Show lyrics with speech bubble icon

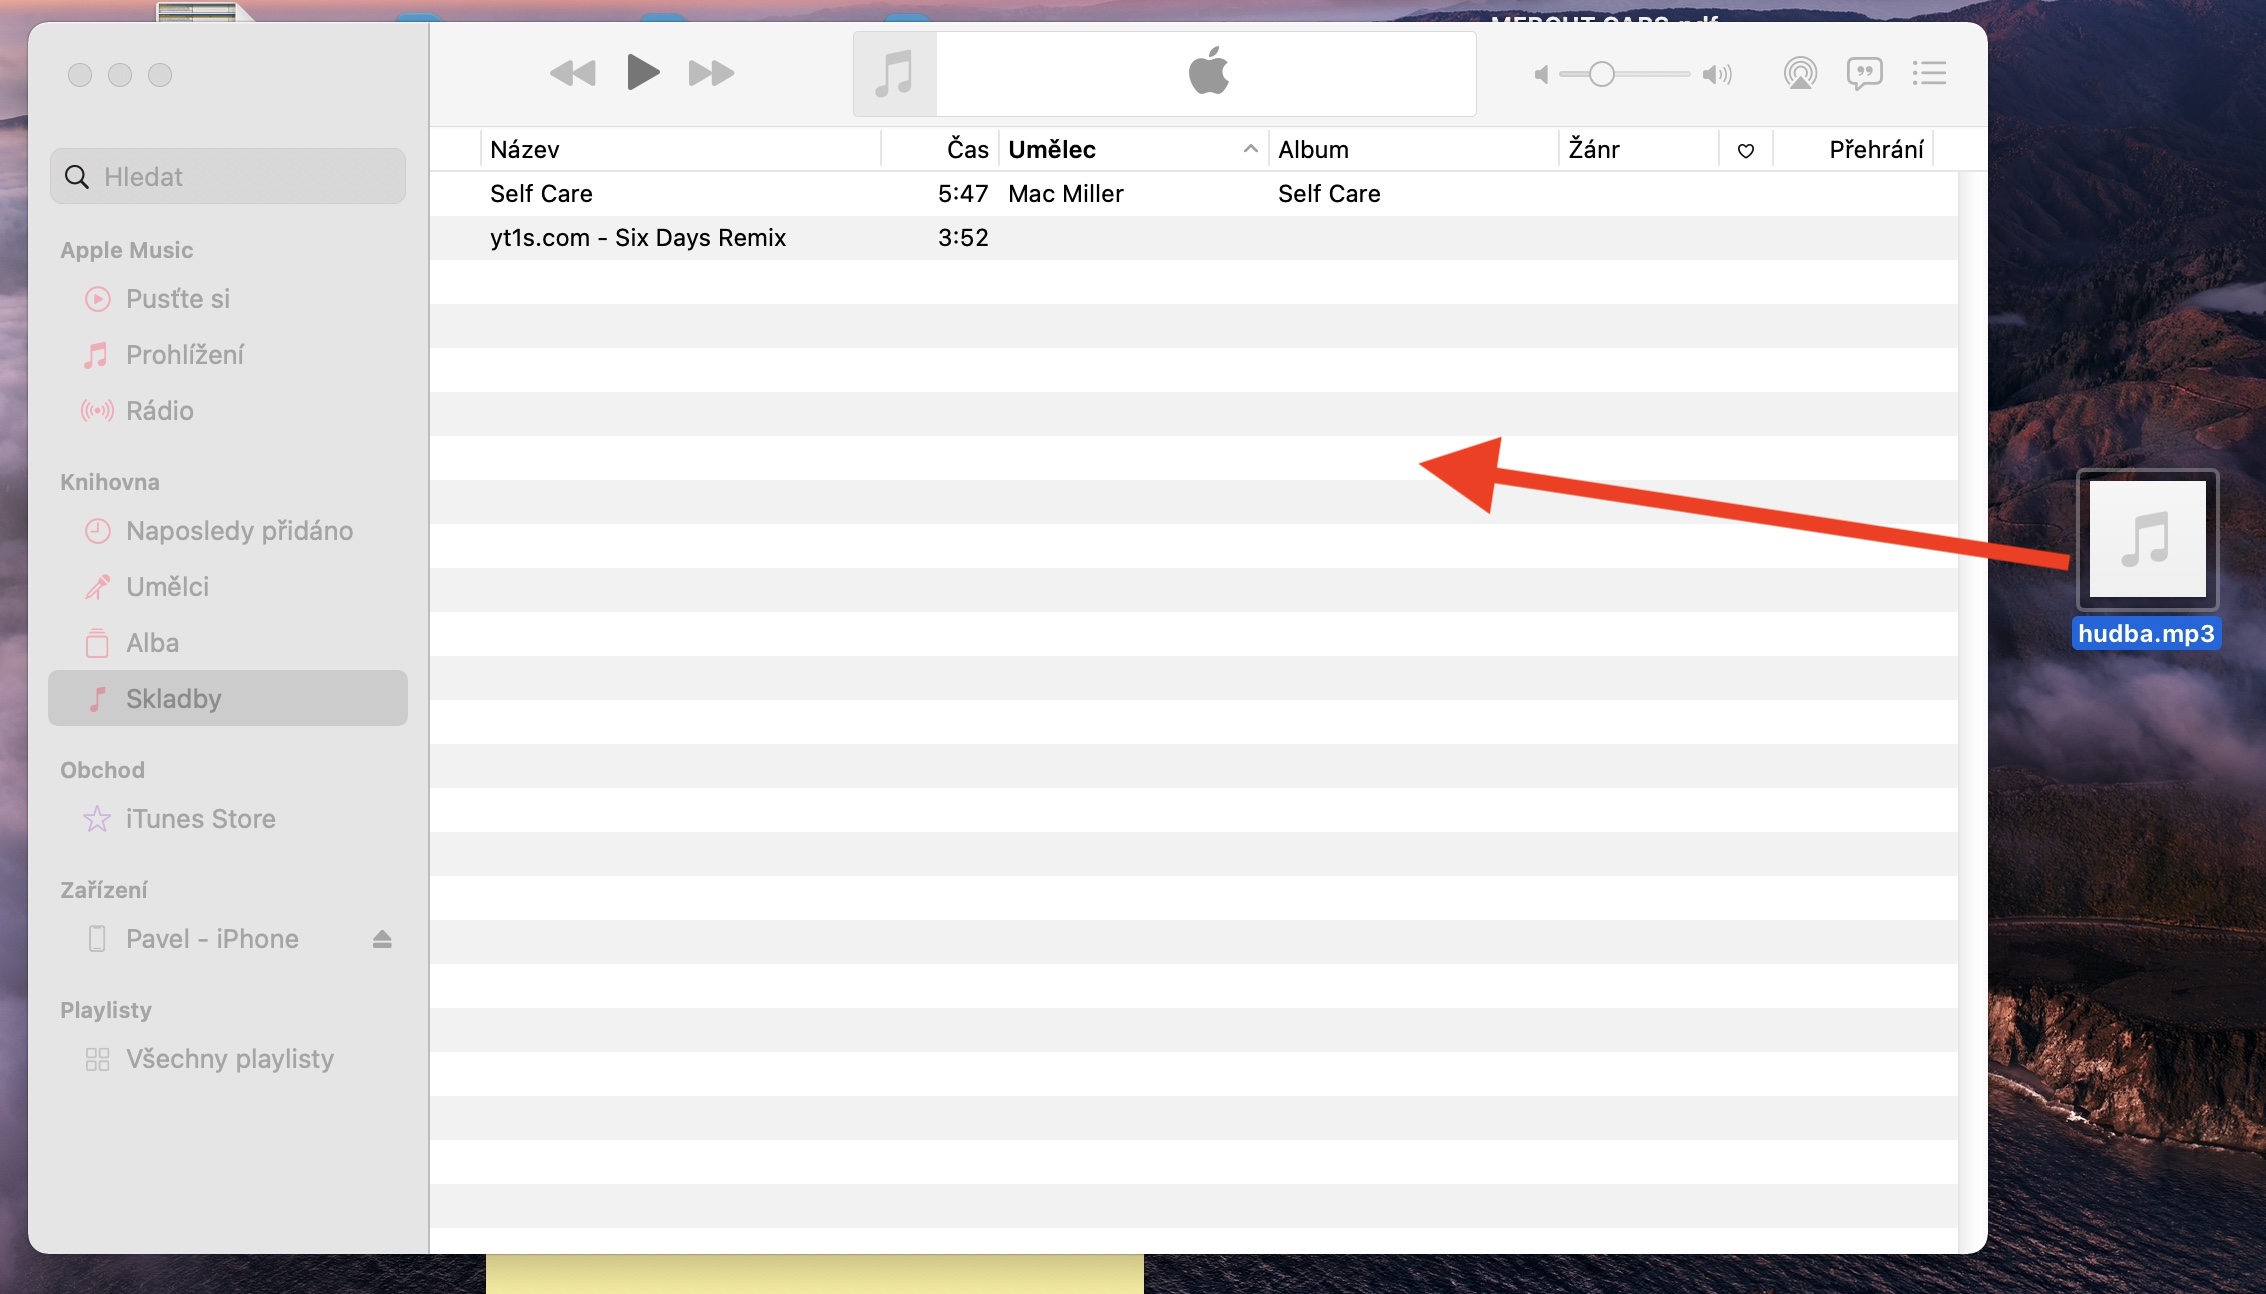pos(1864,73)
